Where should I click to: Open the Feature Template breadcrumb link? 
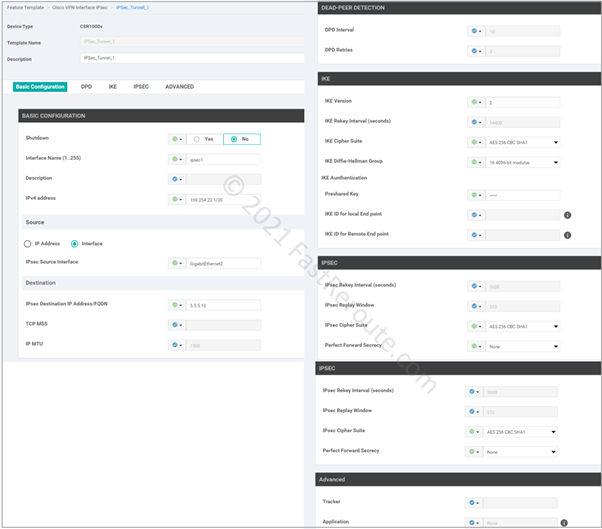[25, 7]
